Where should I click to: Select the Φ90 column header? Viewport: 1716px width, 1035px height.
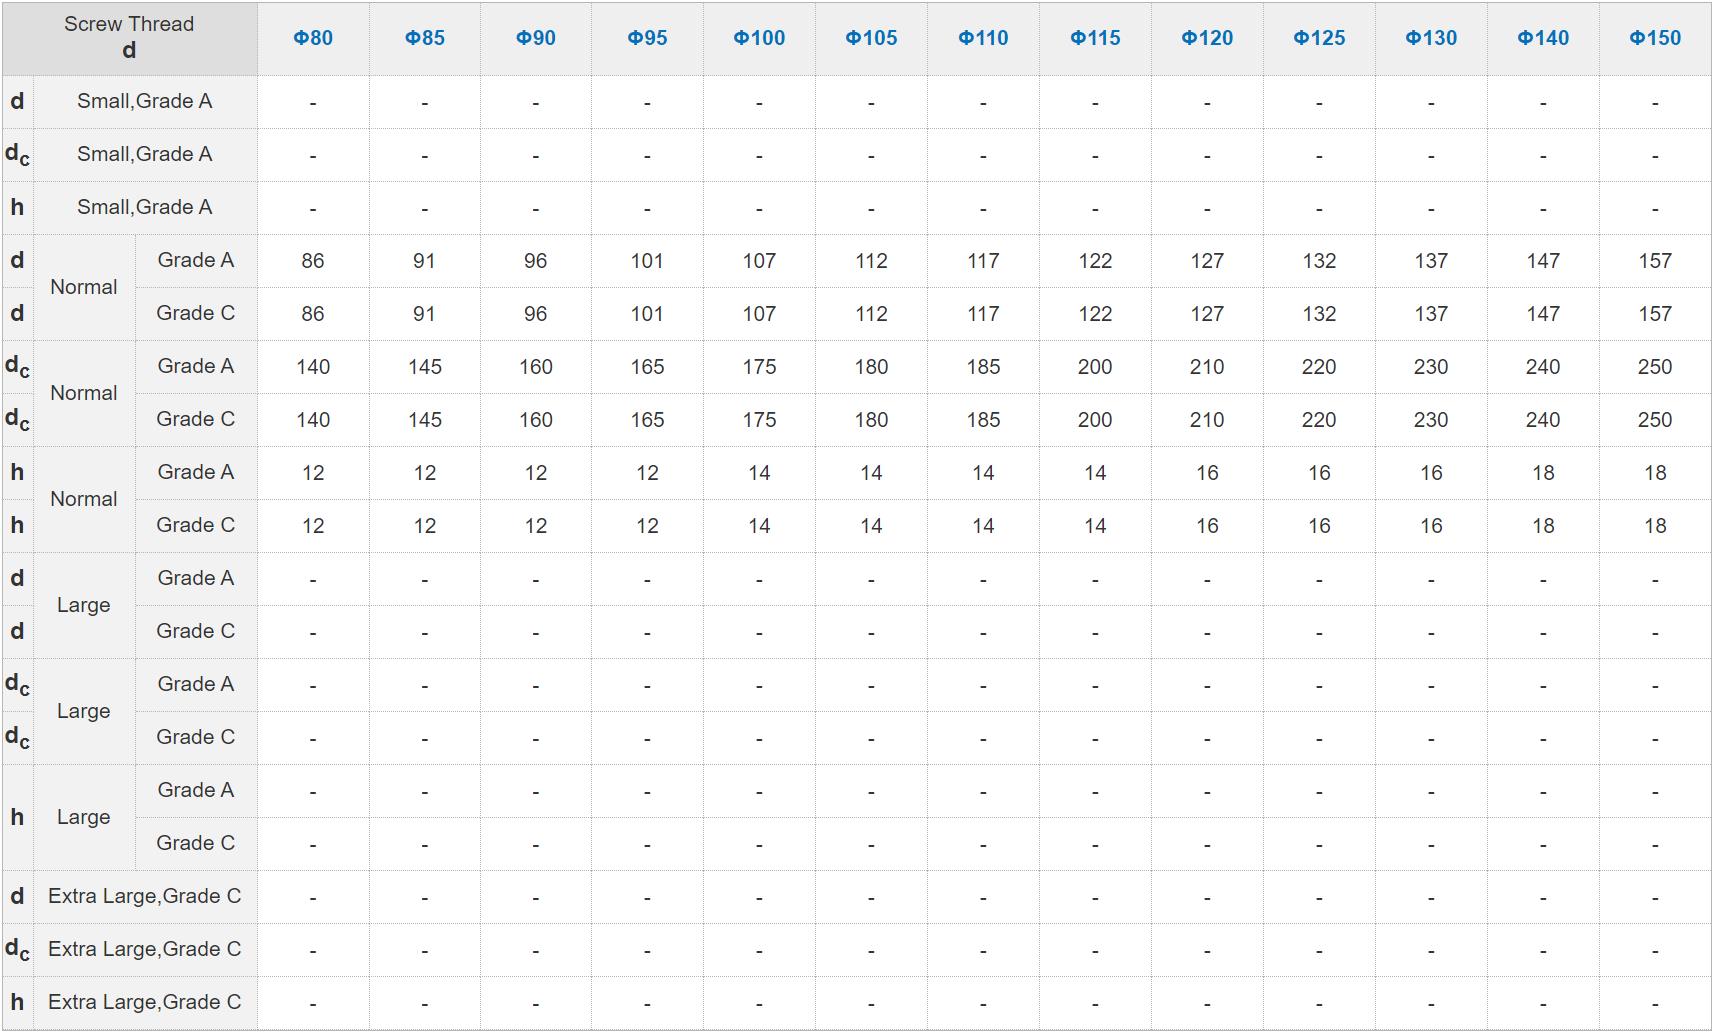(x=536, y=38)
